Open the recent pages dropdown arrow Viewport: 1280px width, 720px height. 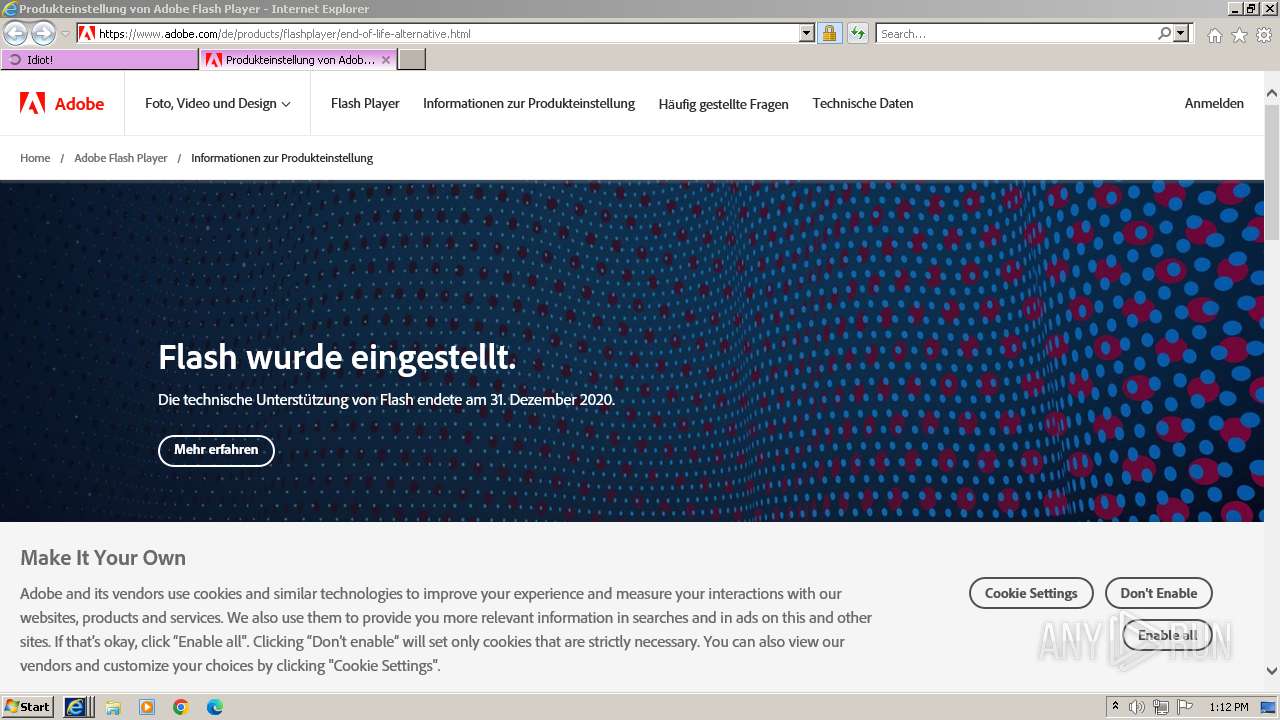(x=65, y=34)
